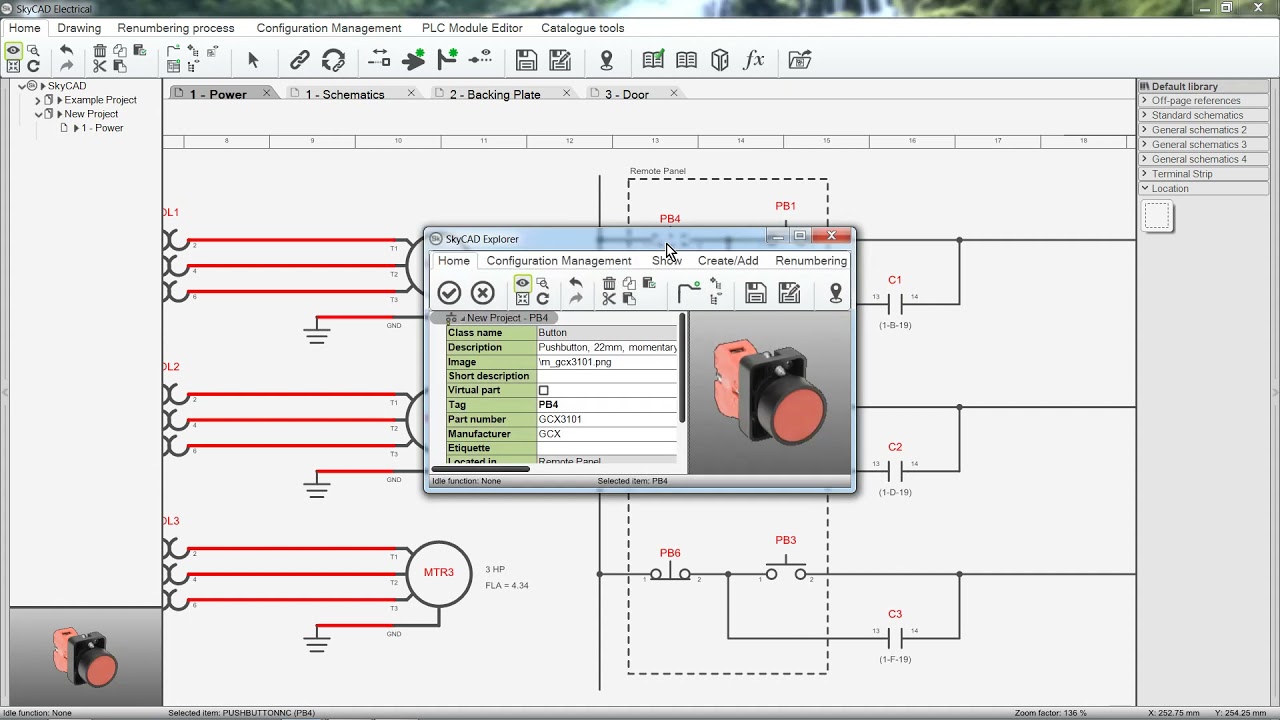Click the folder icon at main toolbar end
This screenshot has width=1280, height=720.
click(799, 61)
